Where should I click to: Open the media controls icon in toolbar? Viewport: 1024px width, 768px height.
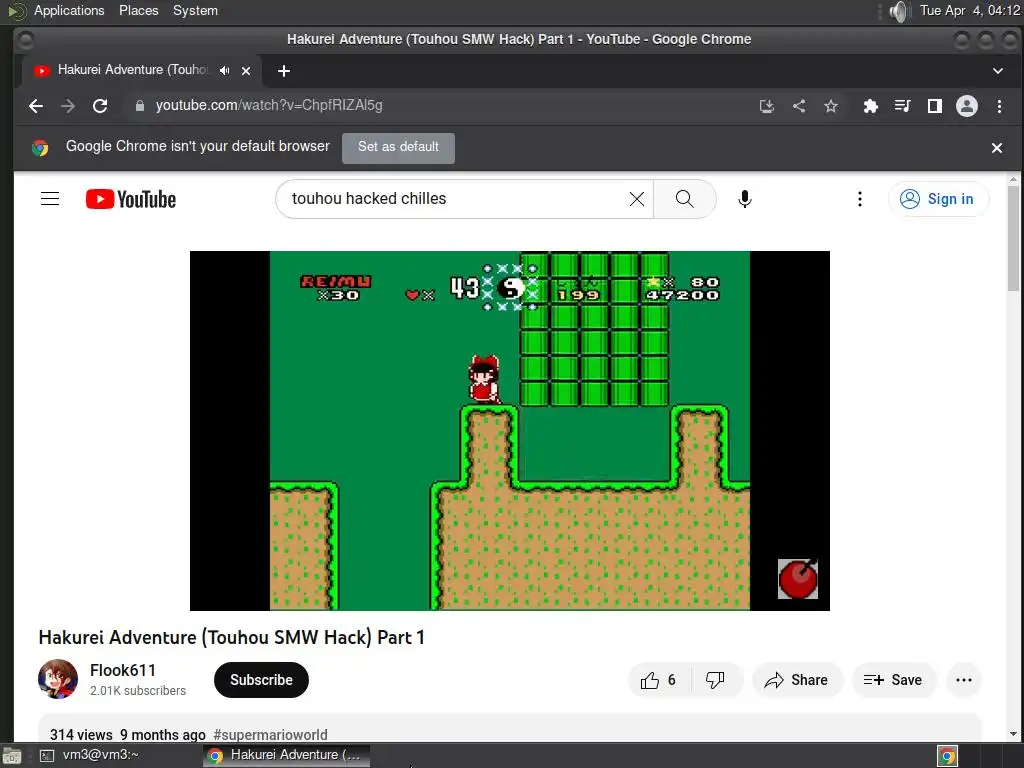[x=903, y=106]
